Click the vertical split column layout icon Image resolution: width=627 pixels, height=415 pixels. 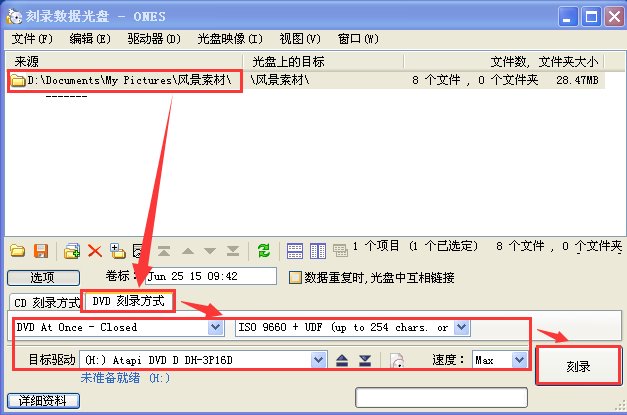tap(318, 251)
